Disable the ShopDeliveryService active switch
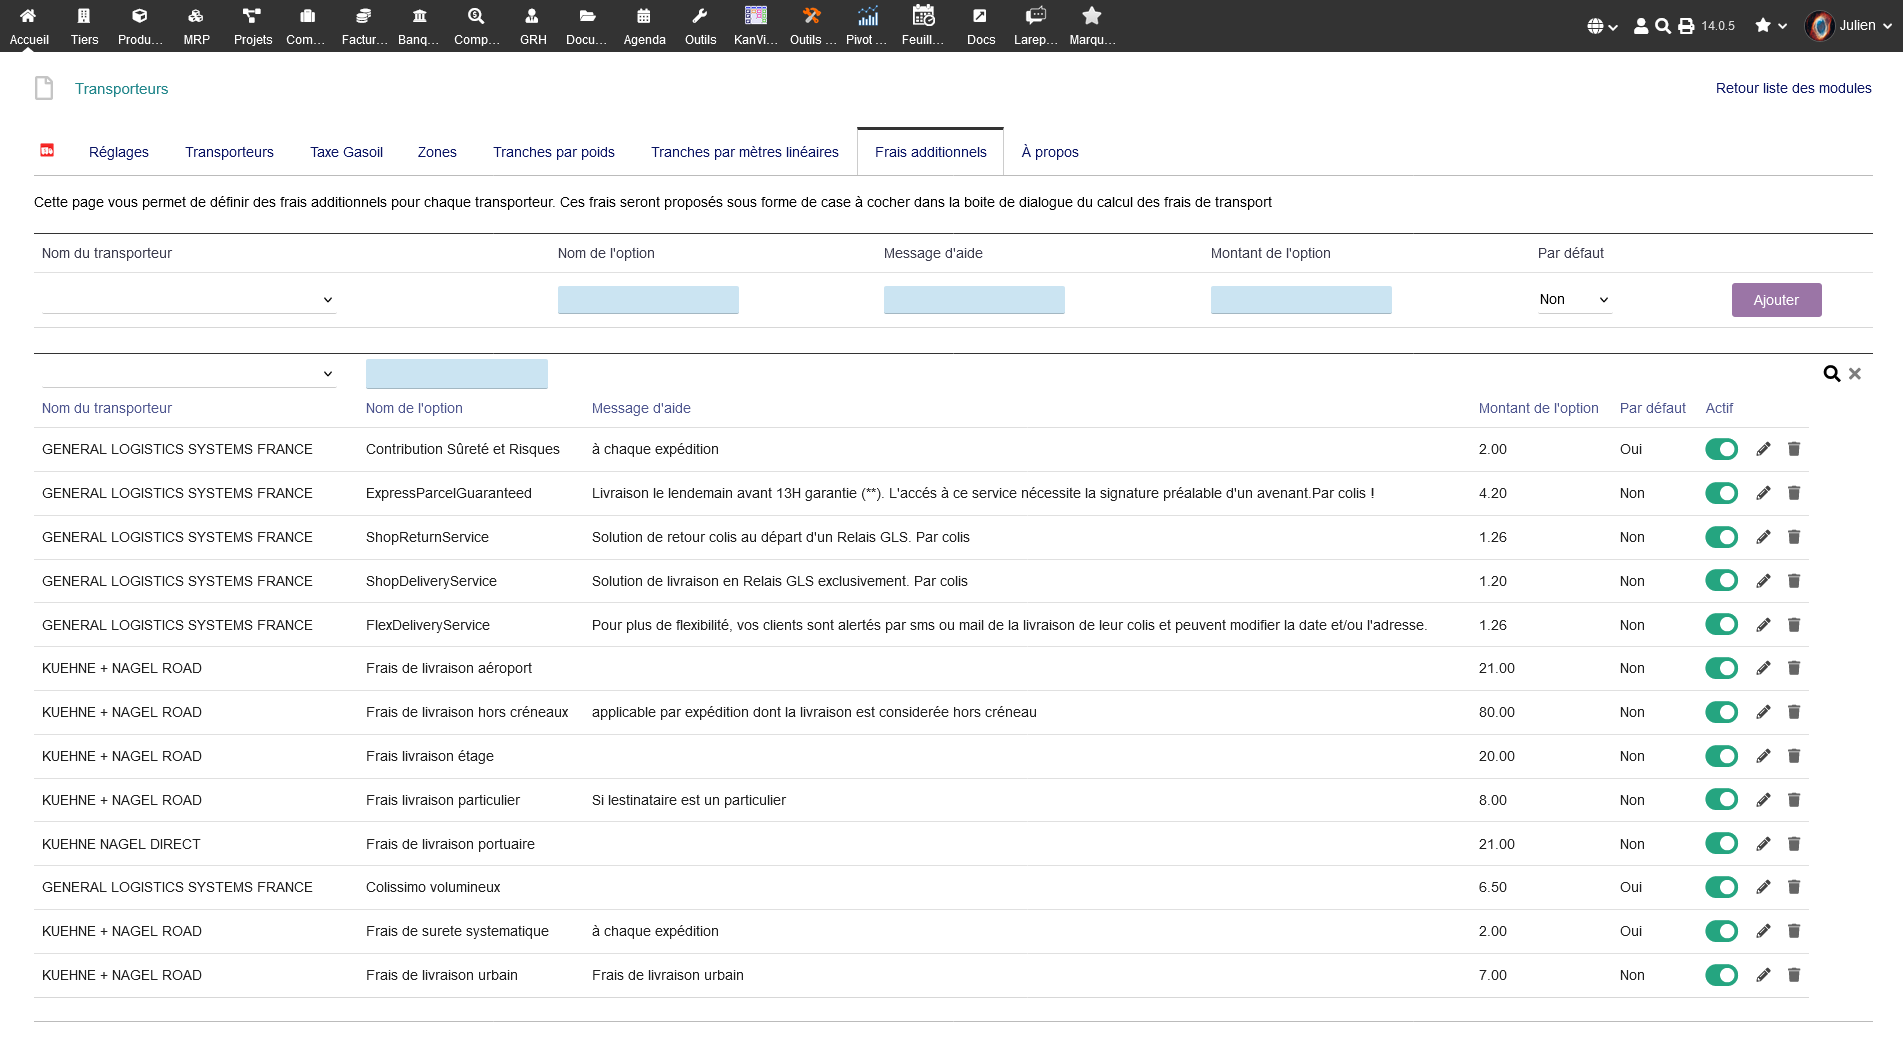Image resolution: width=1903 pixels, height=1058 pixels. [x=1722, y=581]
